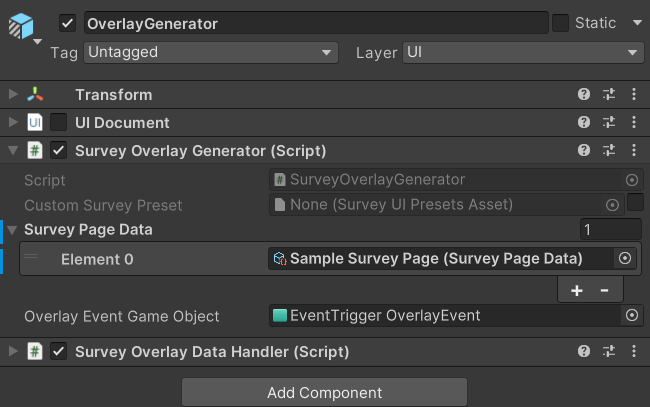This screenshot has height=407, width=650.
Task: Open UI Document help reference icon
Action: pos(584,122)
